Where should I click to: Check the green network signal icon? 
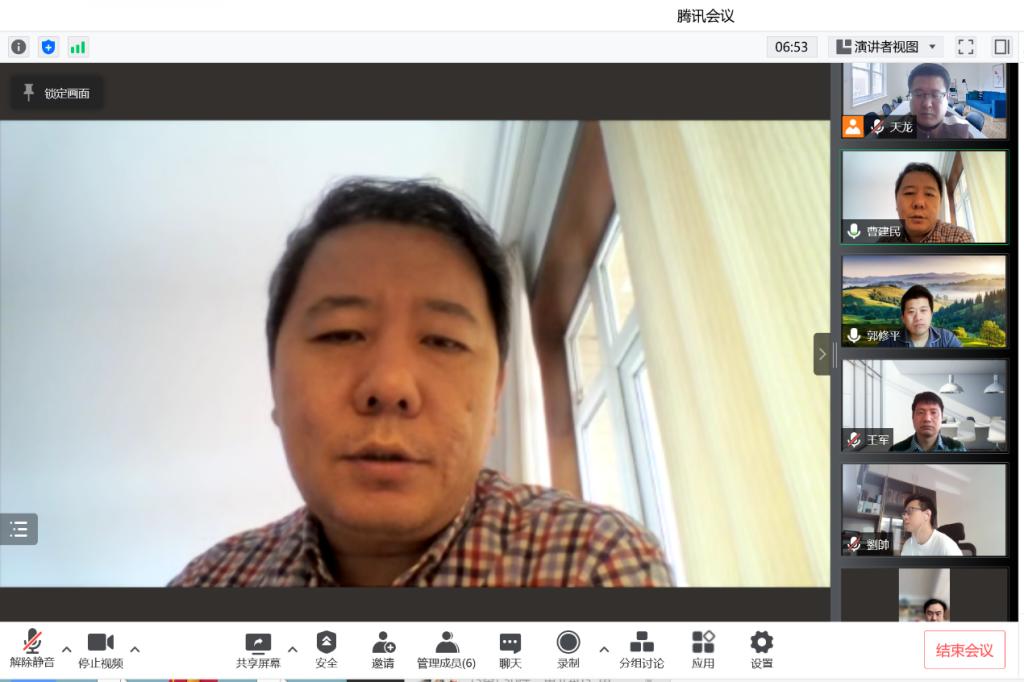[78, 47]
